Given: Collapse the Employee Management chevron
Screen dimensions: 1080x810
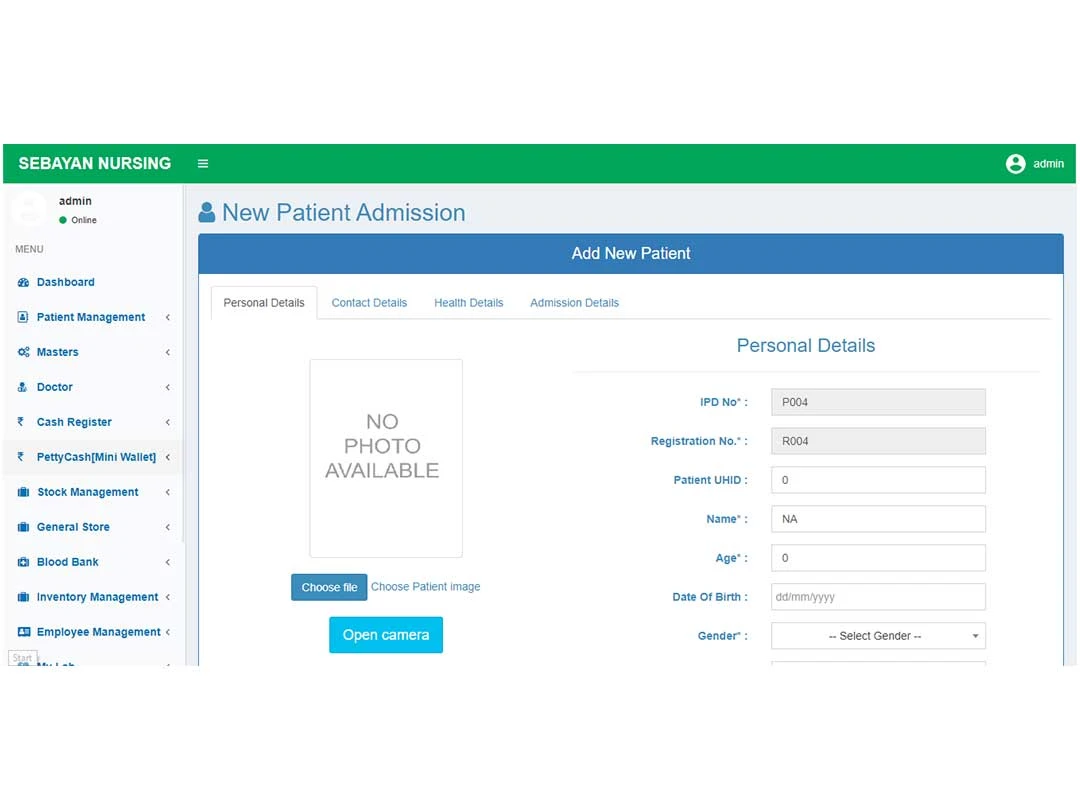Looking at the screenshot, I should tap(168, 632).
